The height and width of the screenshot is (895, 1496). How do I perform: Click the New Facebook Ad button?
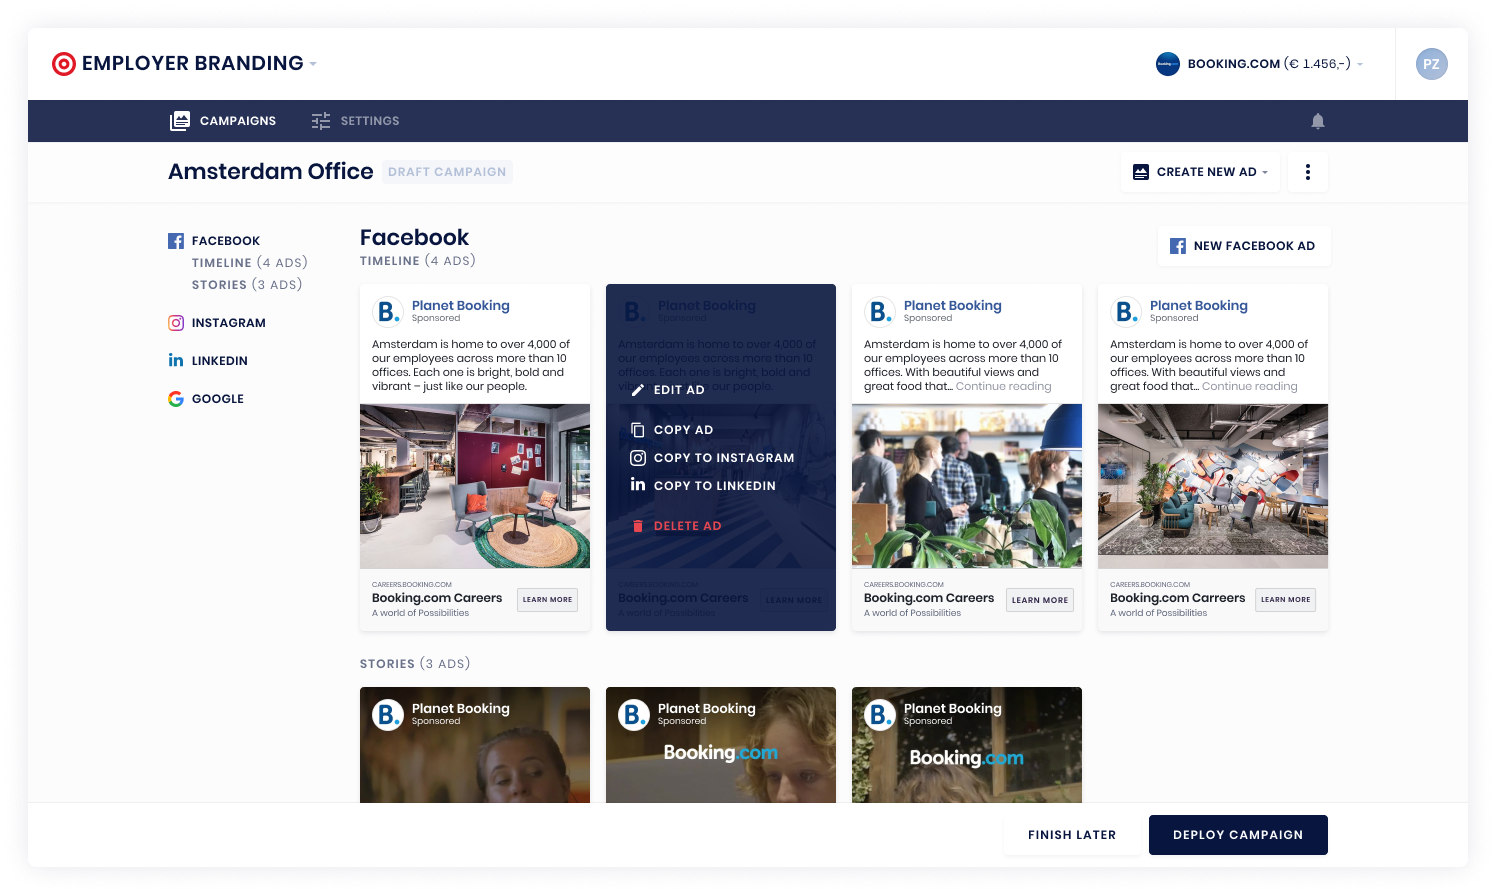pos(1244,246)
